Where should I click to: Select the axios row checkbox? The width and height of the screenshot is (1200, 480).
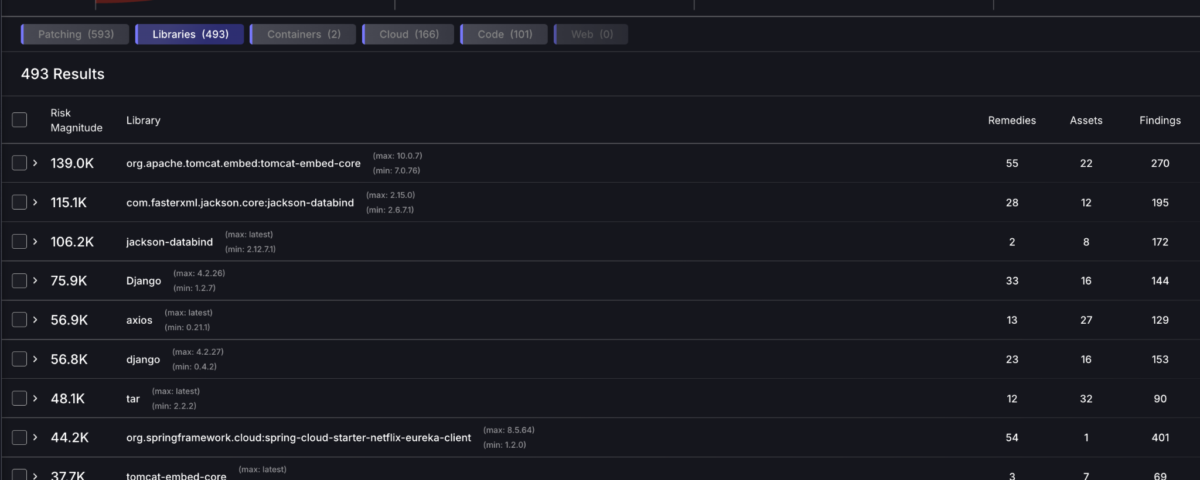19,320
